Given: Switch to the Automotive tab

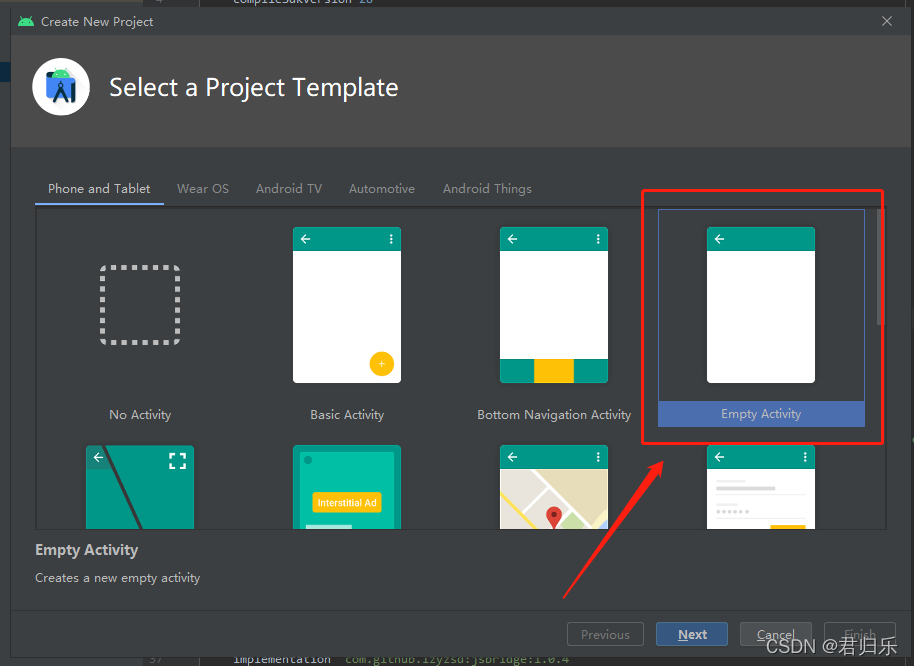Looking at the screenshot, I should pyautogui.click(x=381, y=188).
